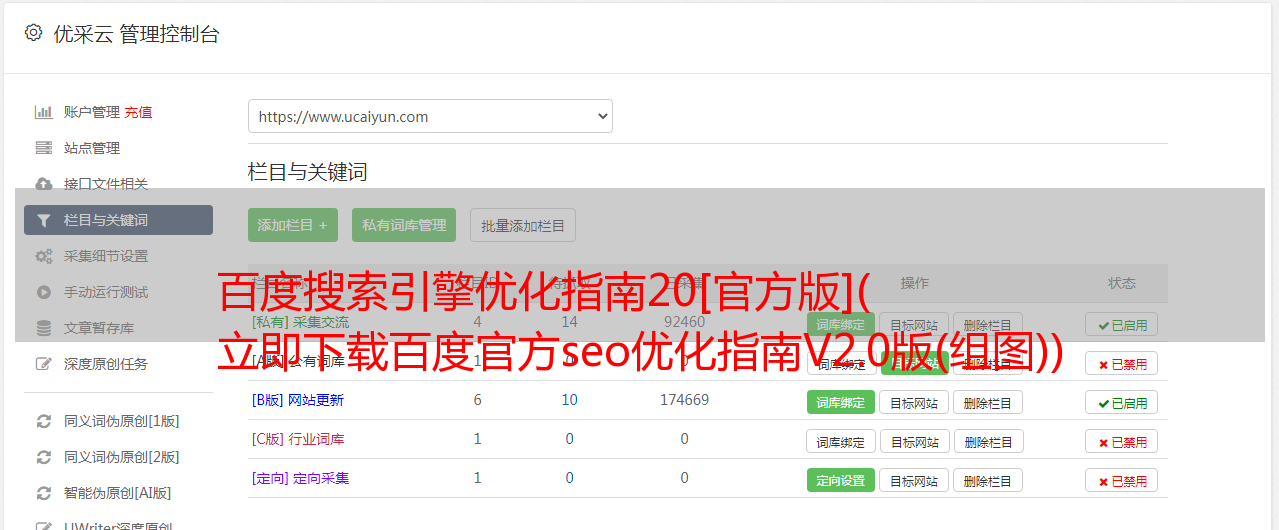
Task: Open the [C版] 行业词库 column link
Action: point(298,439)
